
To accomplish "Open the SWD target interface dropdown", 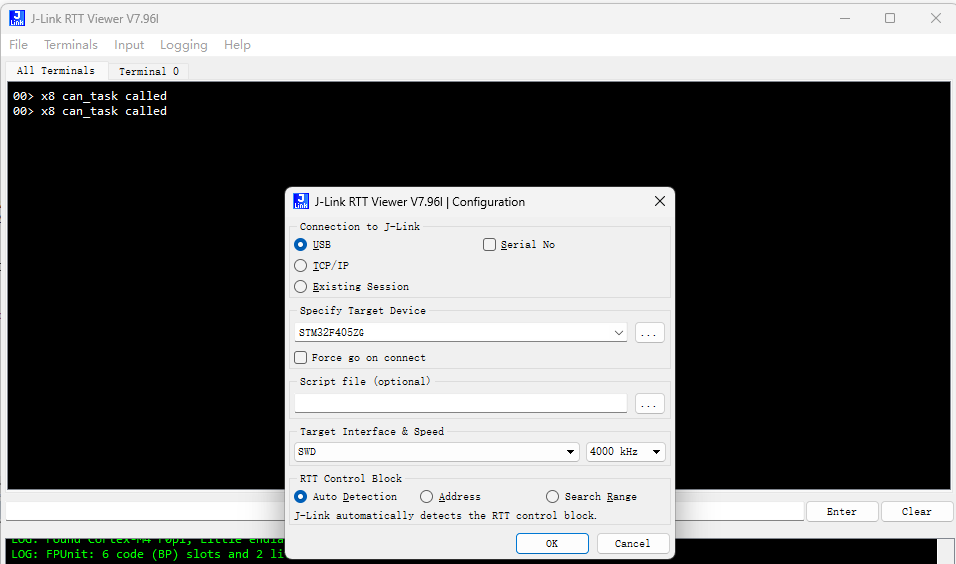I will 437,452.
